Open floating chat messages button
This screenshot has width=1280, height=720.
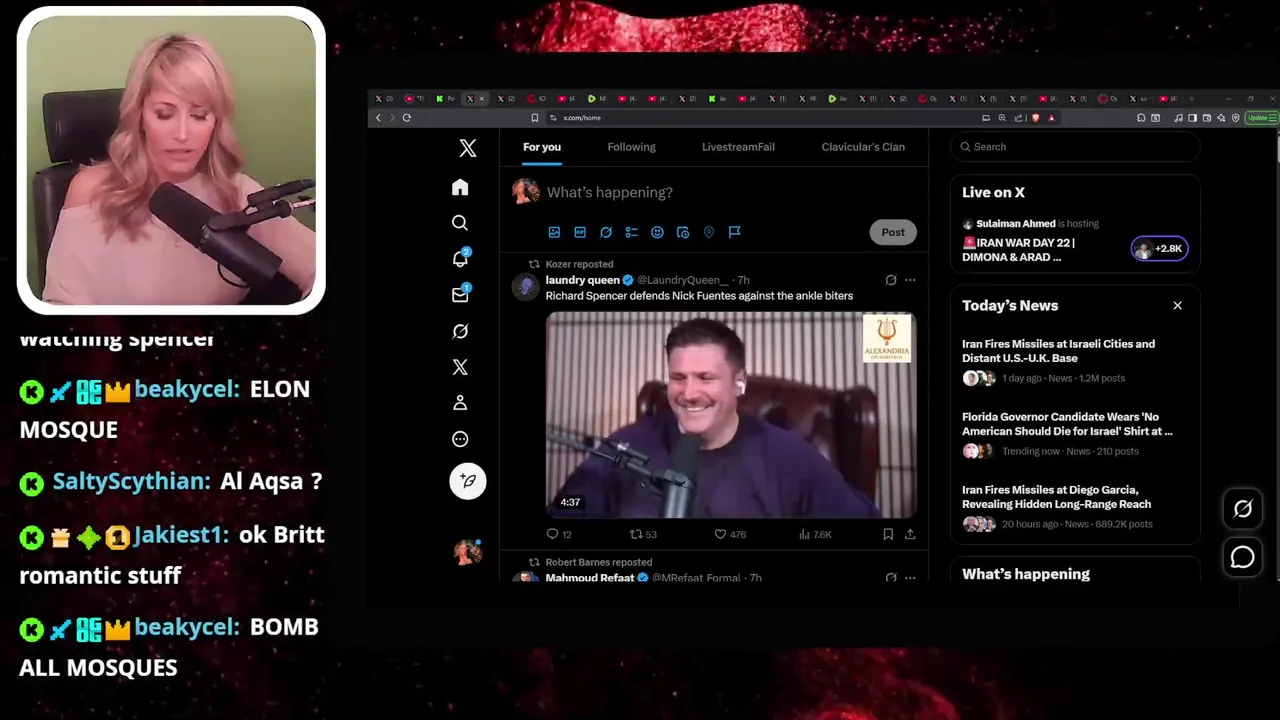tap(1243, 557)
